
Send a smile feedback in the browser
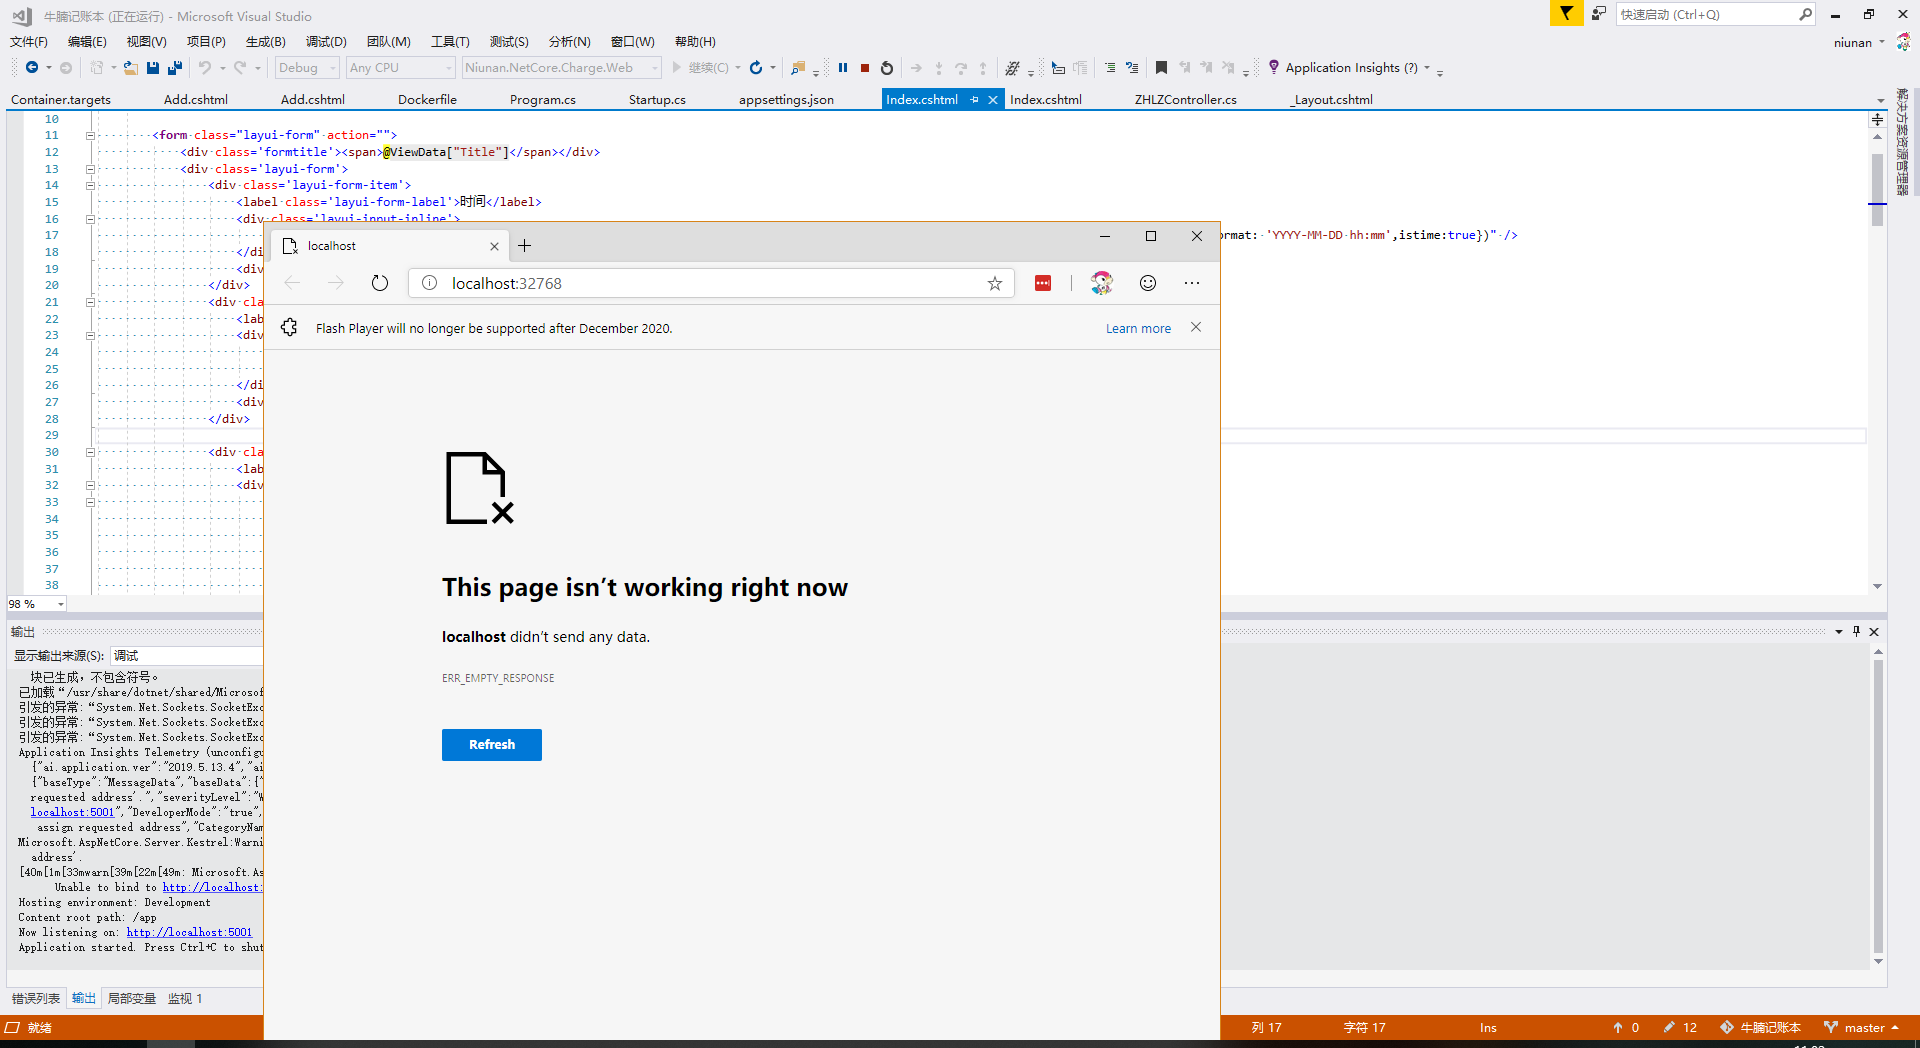[x=1148, y=283]
